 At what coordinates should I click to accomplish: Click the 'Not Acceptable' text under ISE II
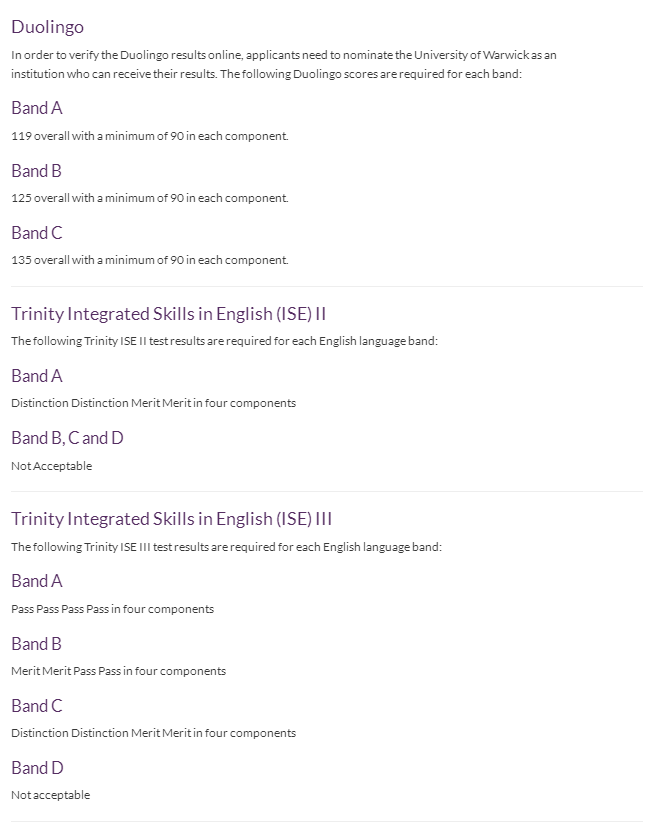51,466
